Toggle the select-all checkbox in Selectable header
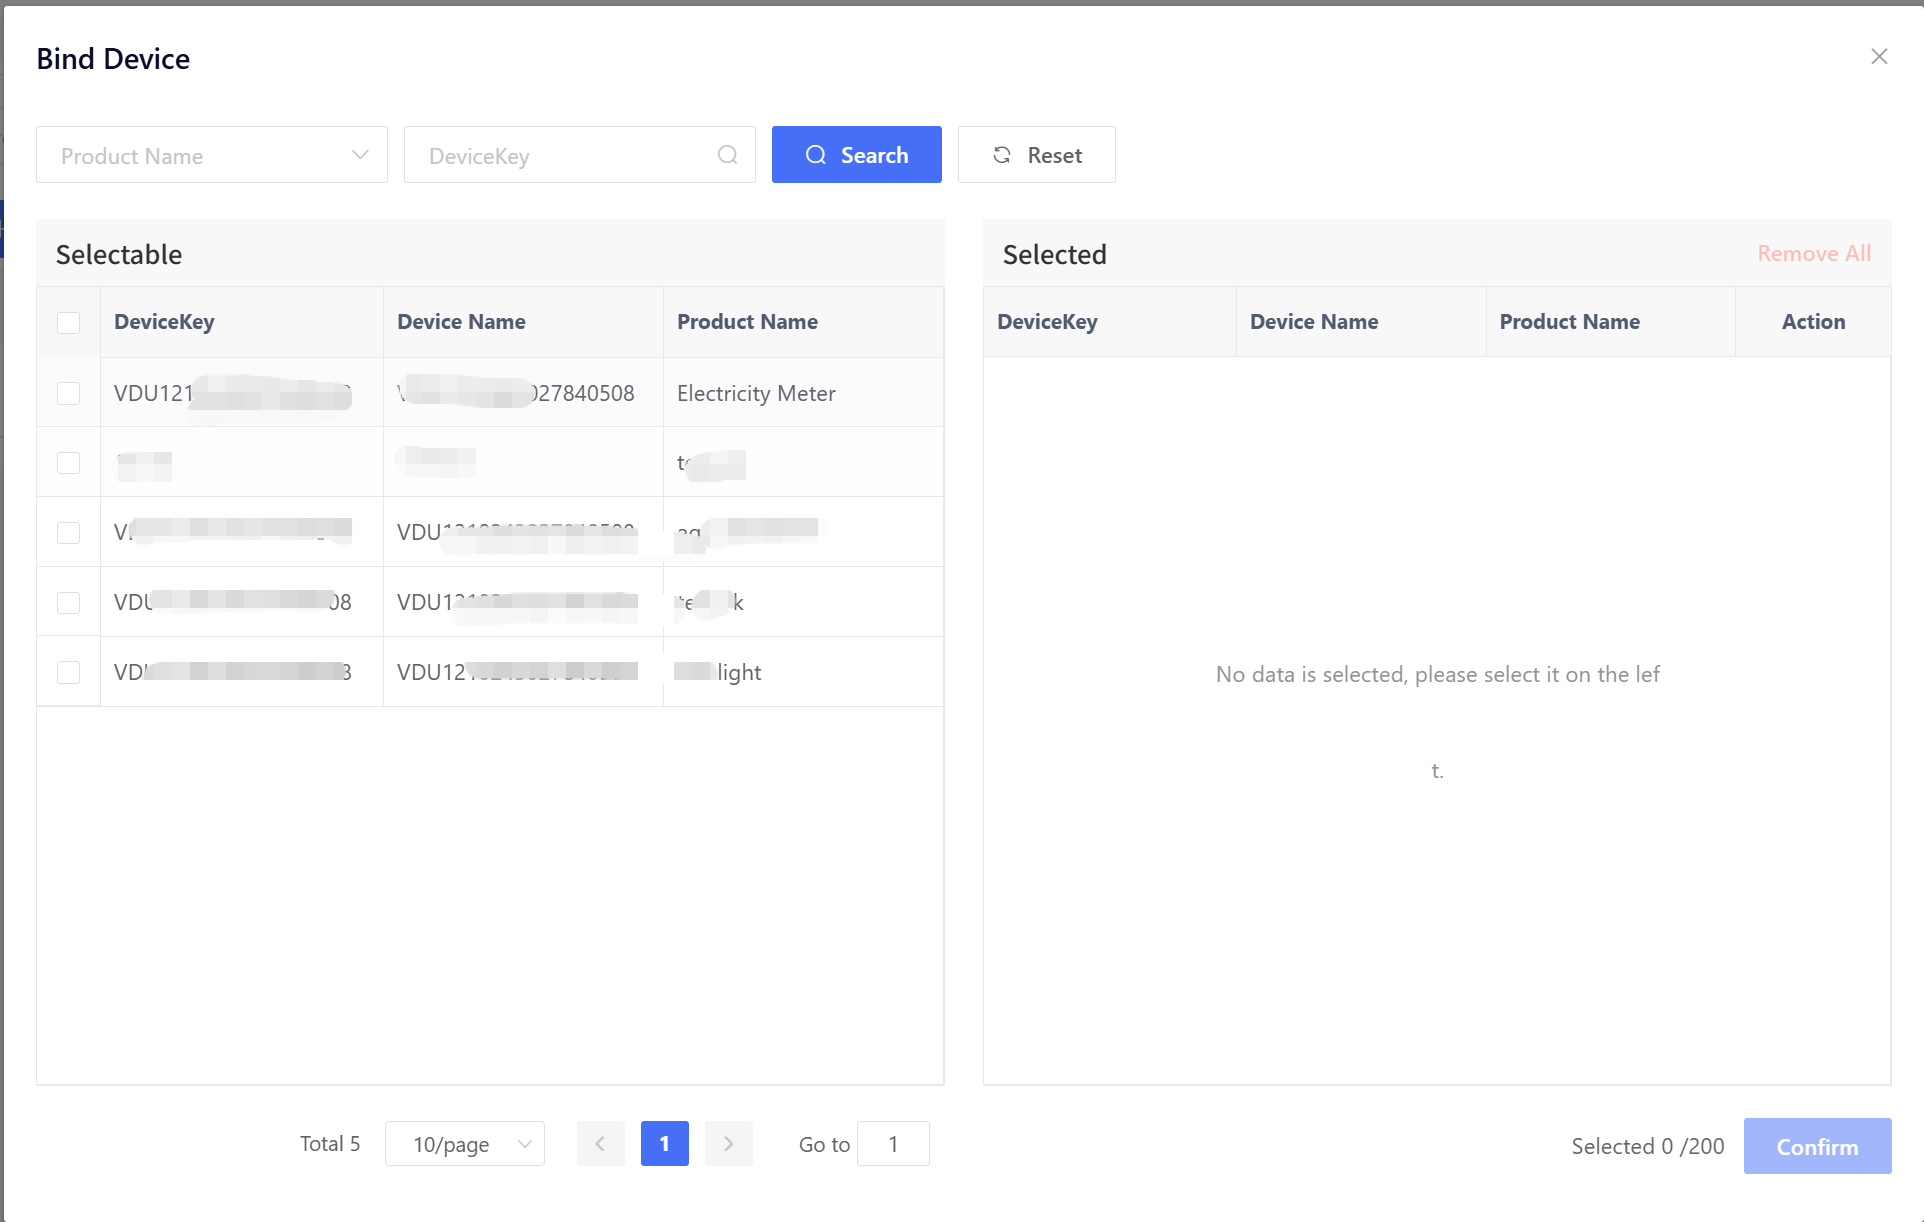This screenshot has height=1222, width=1924. (x=68, y=322)
